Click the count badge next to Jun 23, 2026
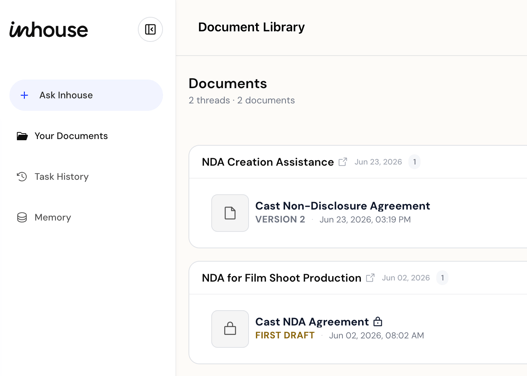 click(414, 162)
